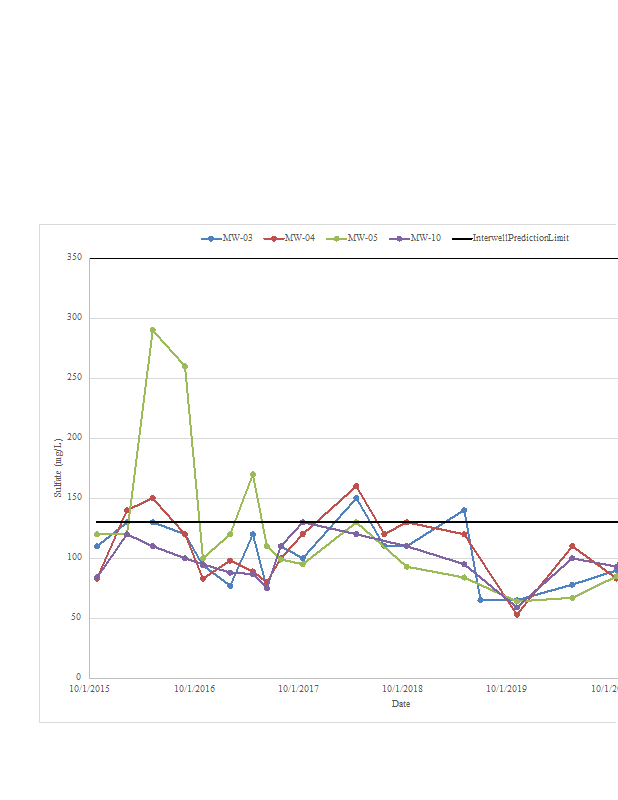Select the MW-05 peak point near 290
Viewport: 618px width, 800px height.
click(x=153, y=330)
